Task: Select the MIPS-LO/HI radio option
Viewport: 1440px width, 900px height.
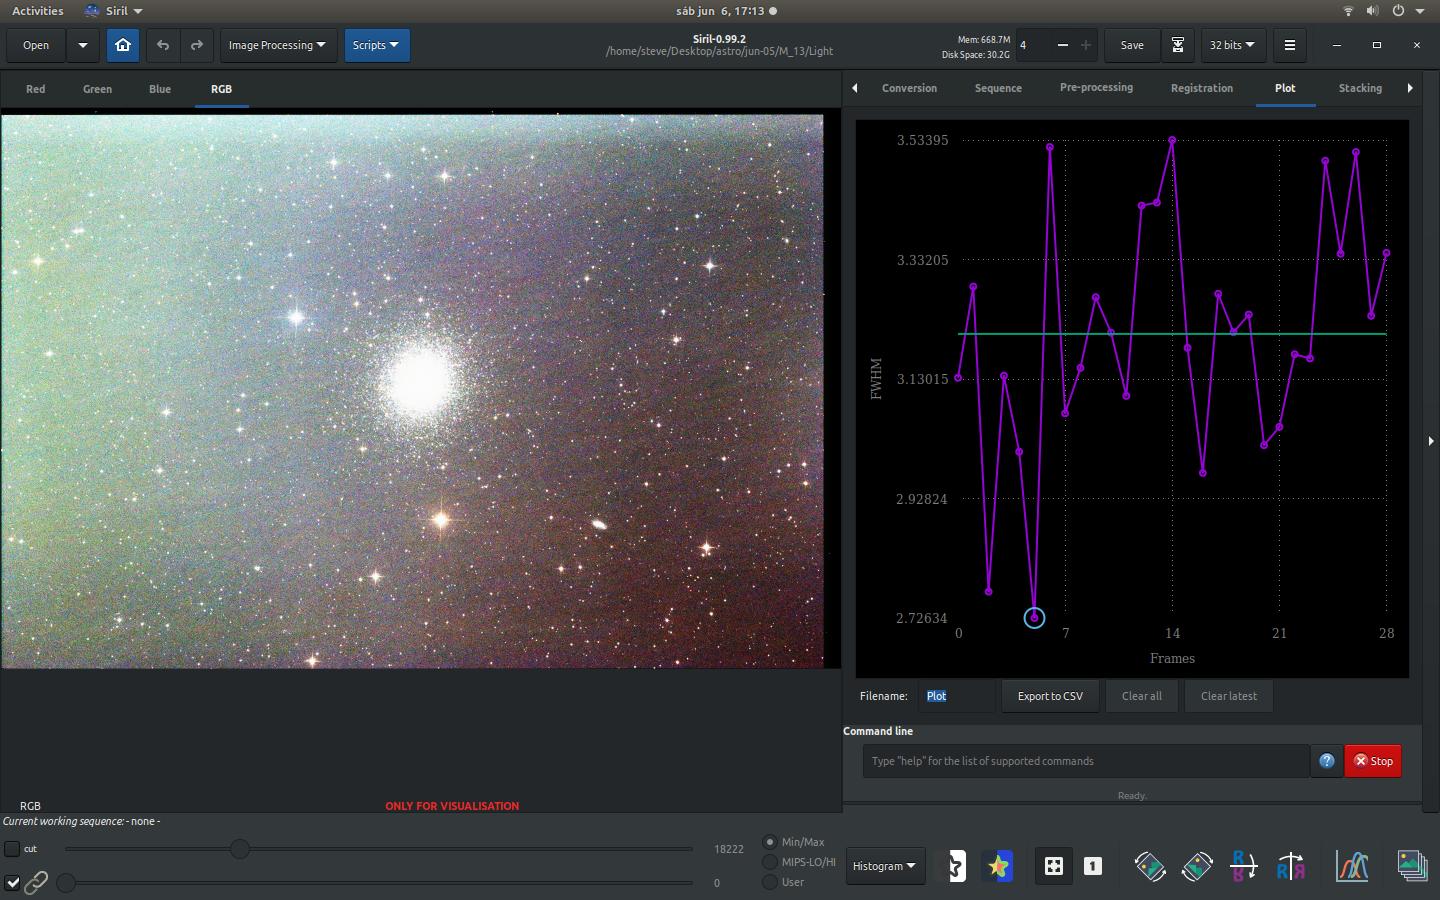Action: [770, 862]
